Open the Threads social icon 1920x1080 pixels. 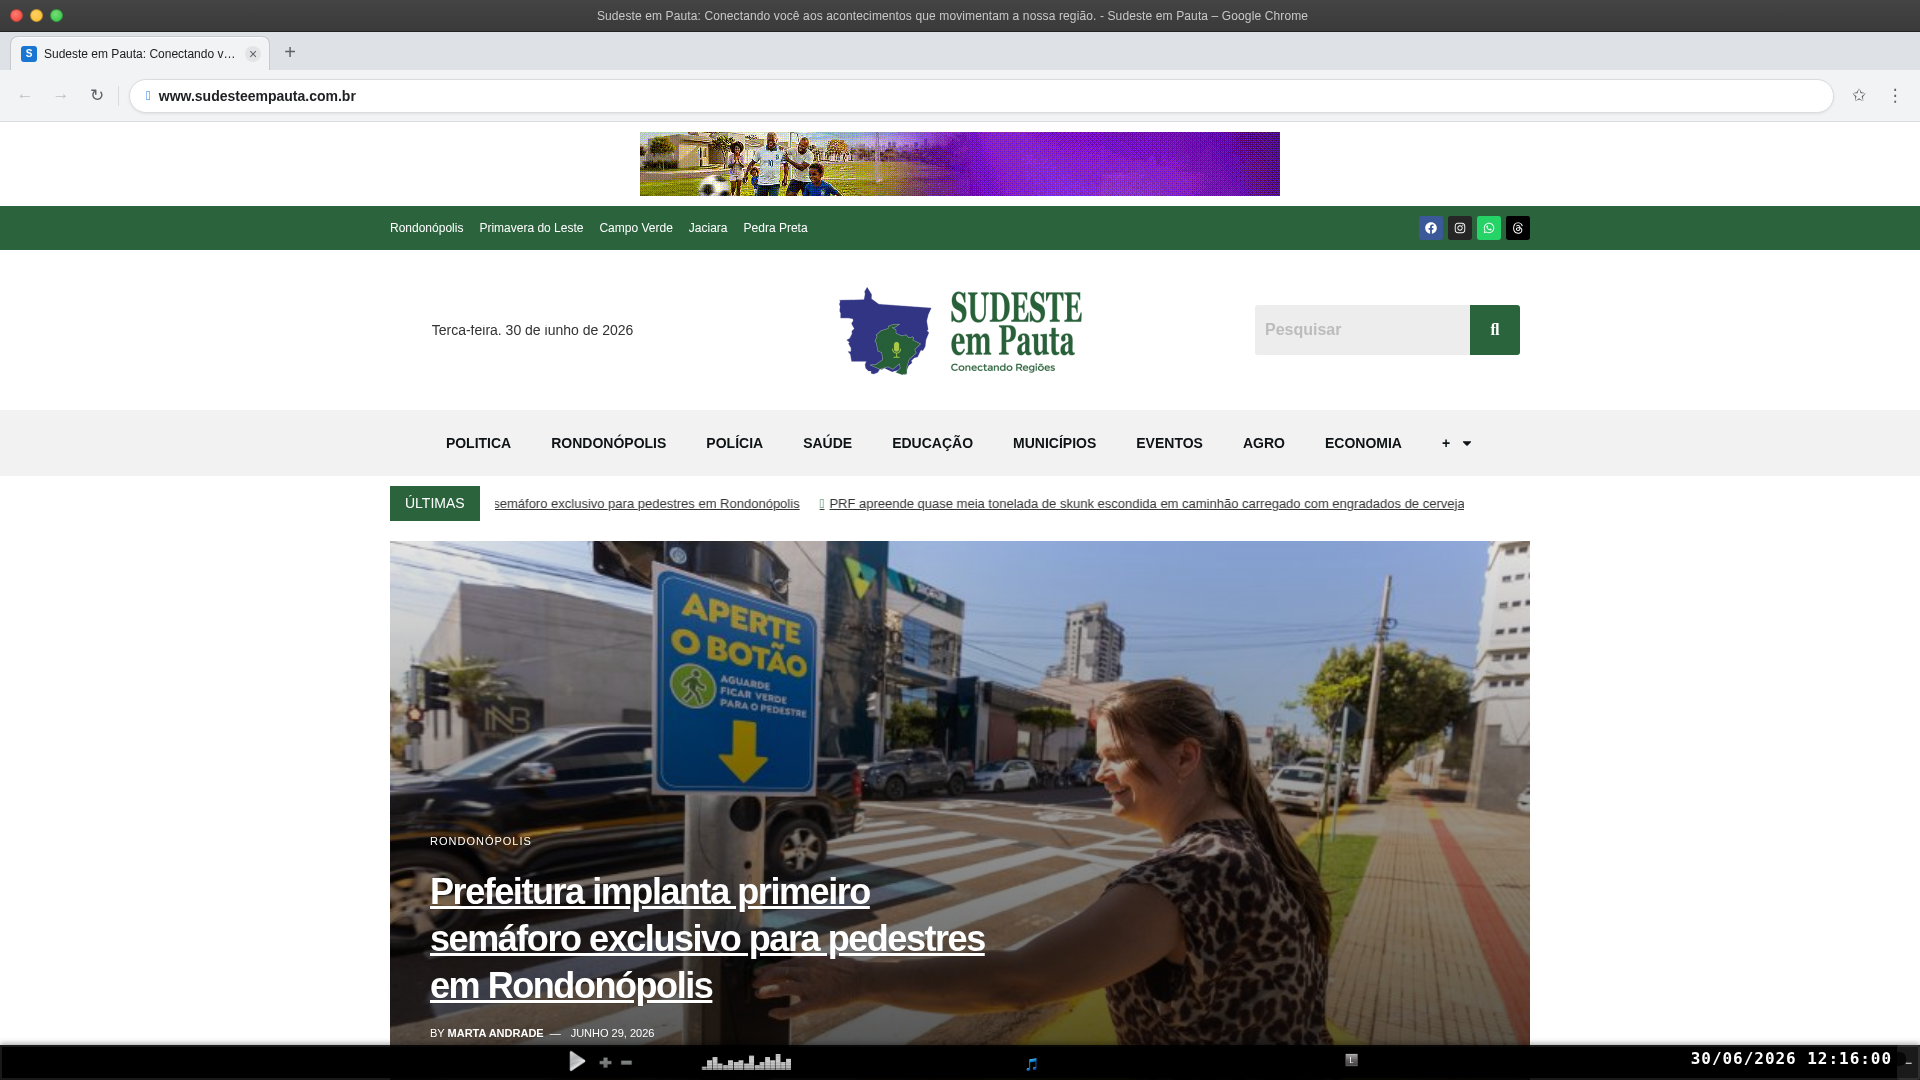pyautogui.click(x=1518, y=228)
